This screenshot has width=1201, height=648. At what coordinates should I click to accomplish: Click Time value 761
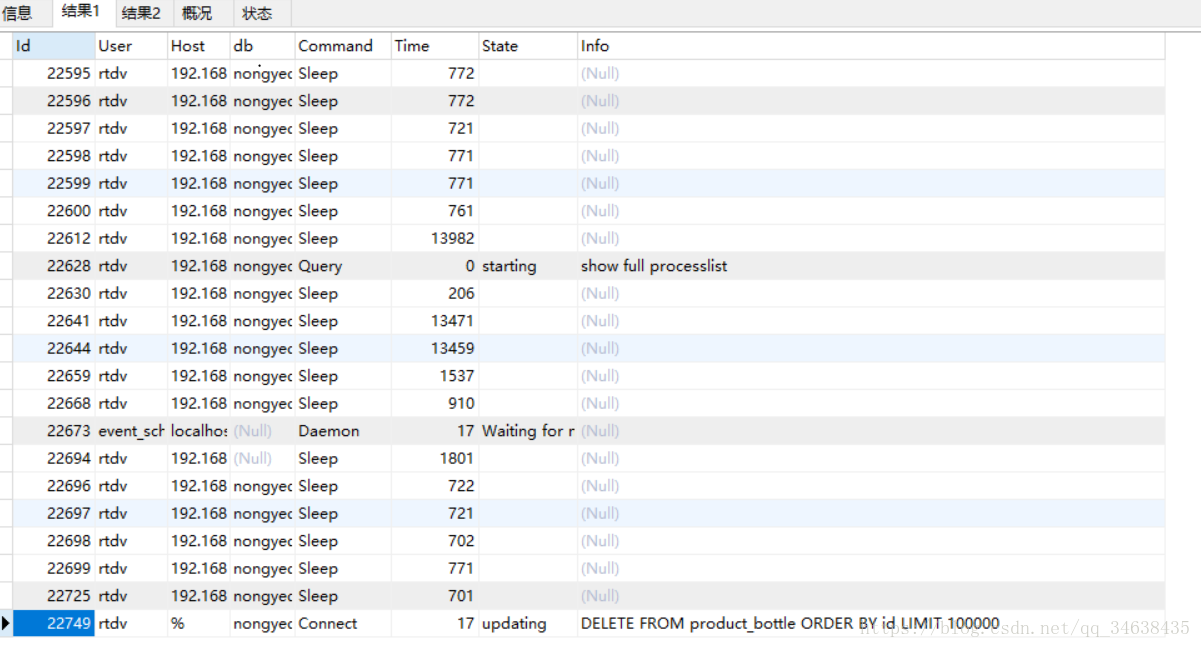(x=435, y=211)
